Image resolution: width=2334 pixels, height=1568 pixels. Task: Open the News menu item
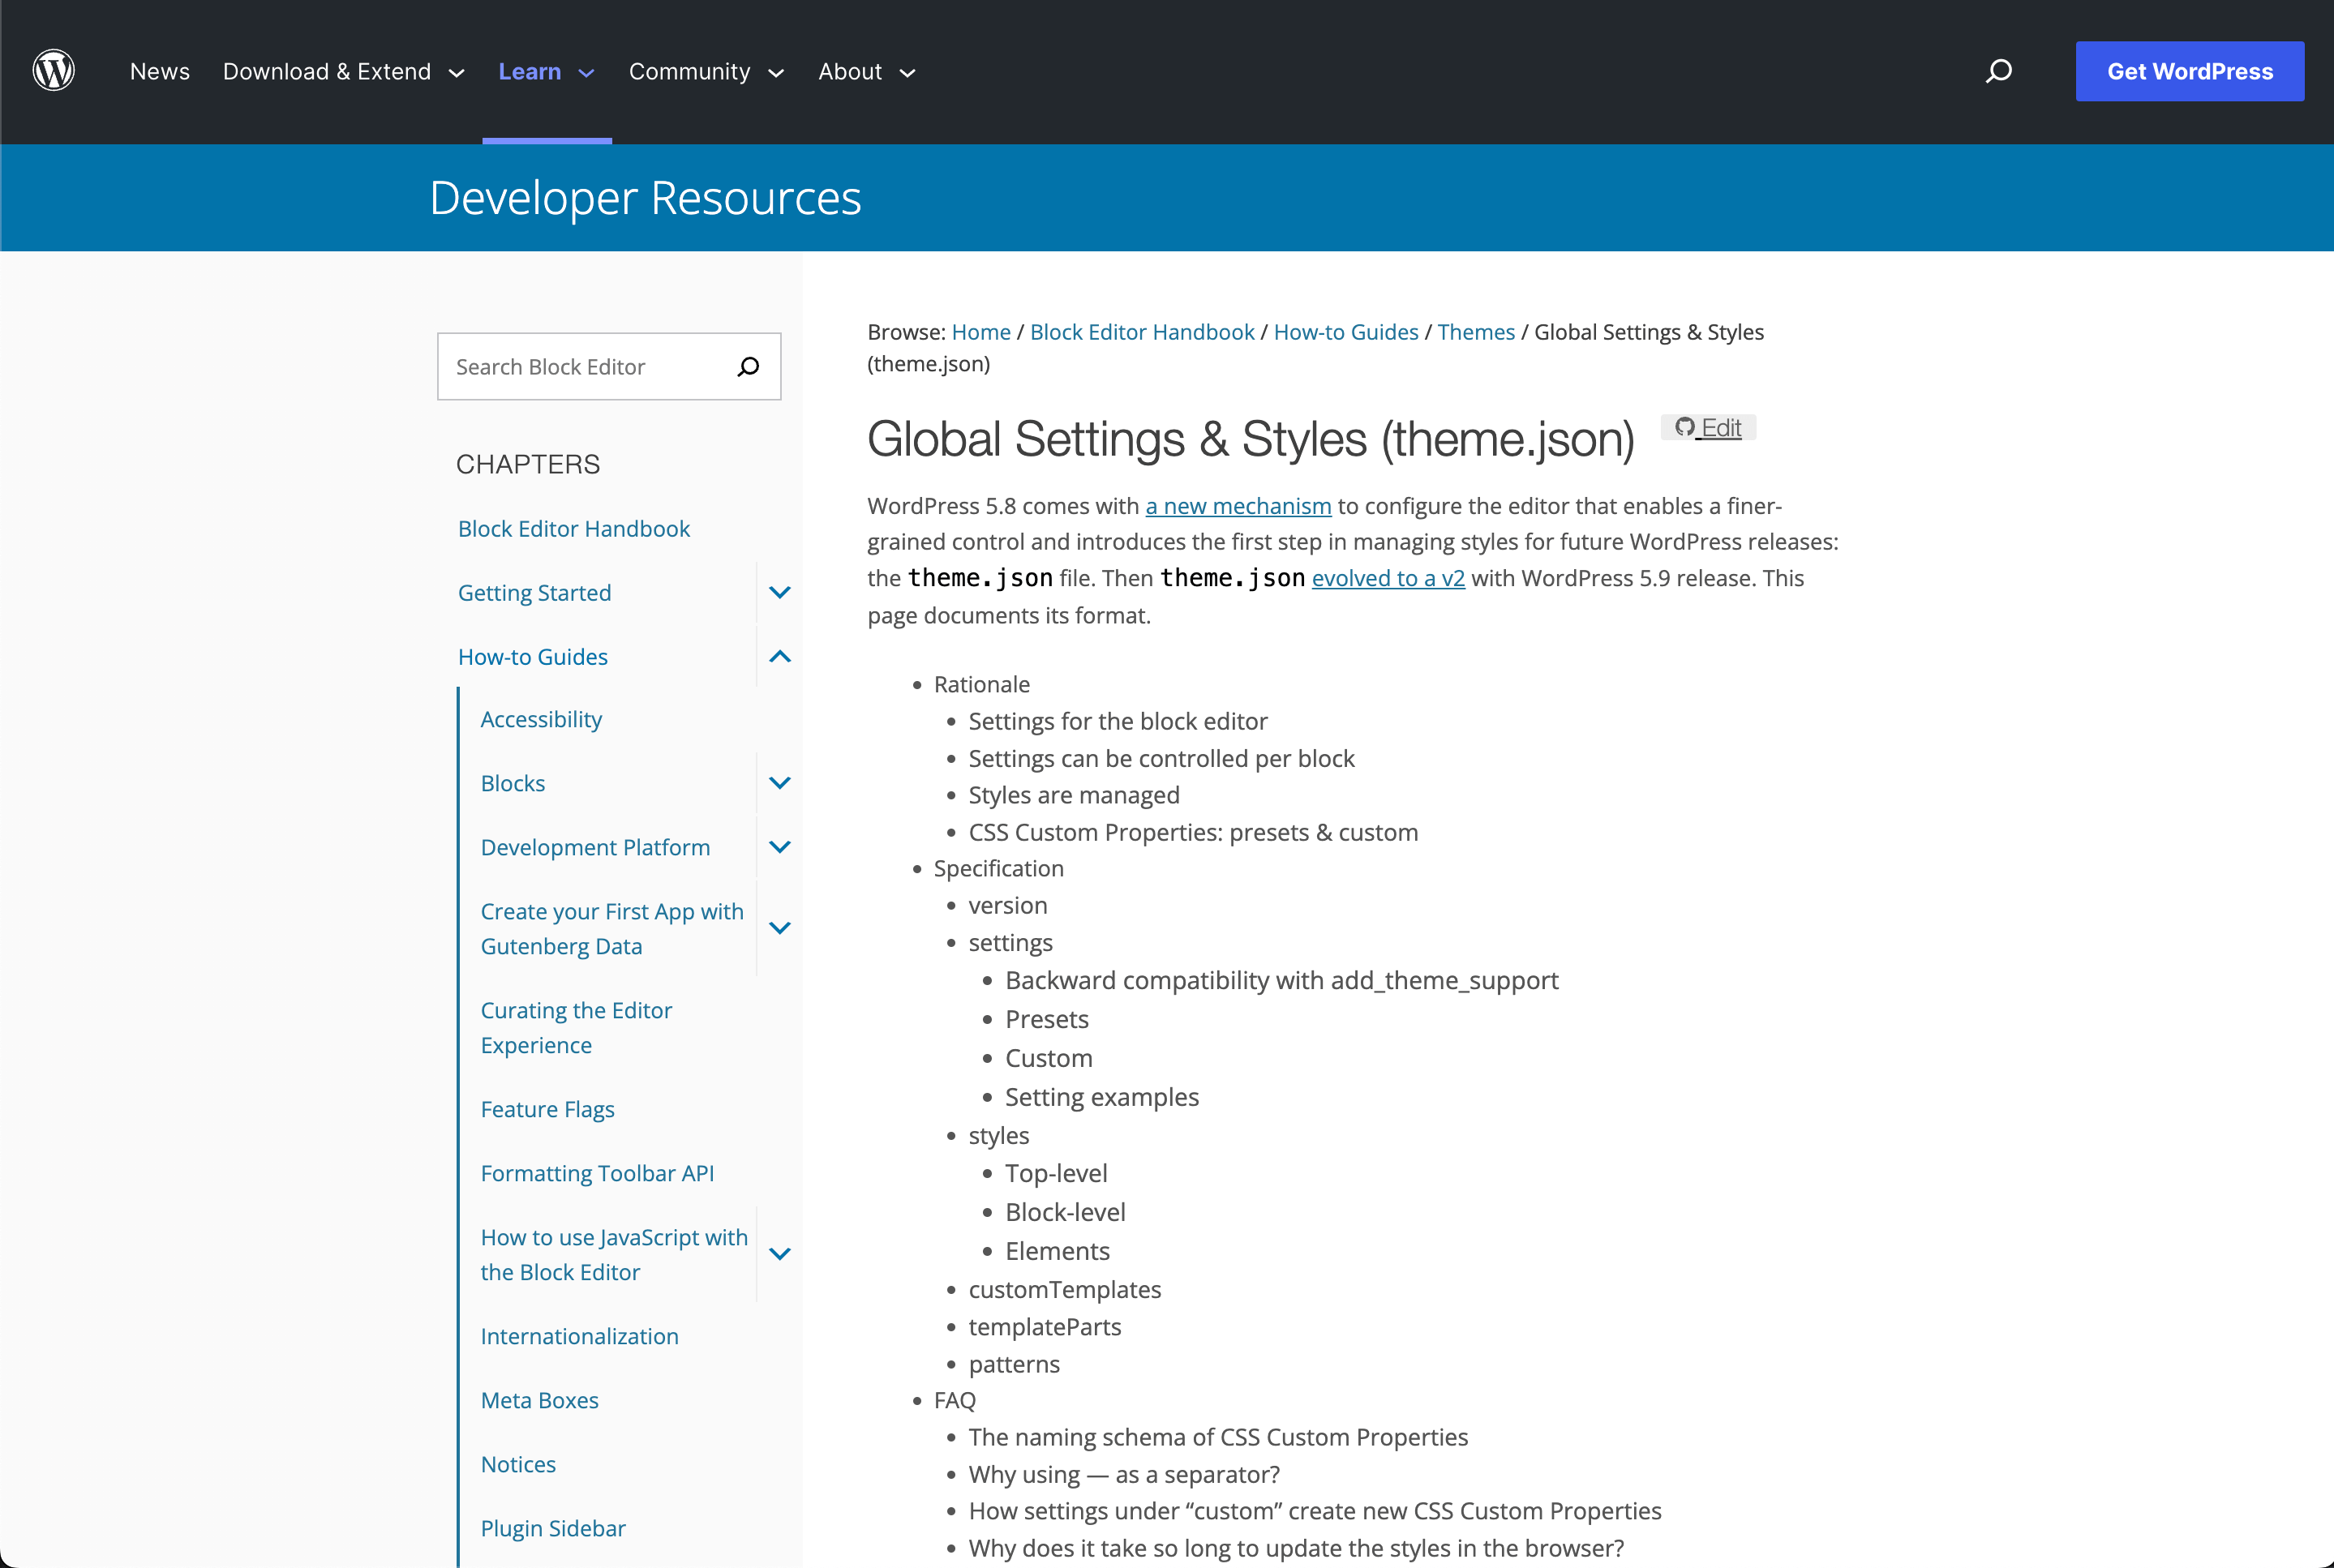coord(160,71)
